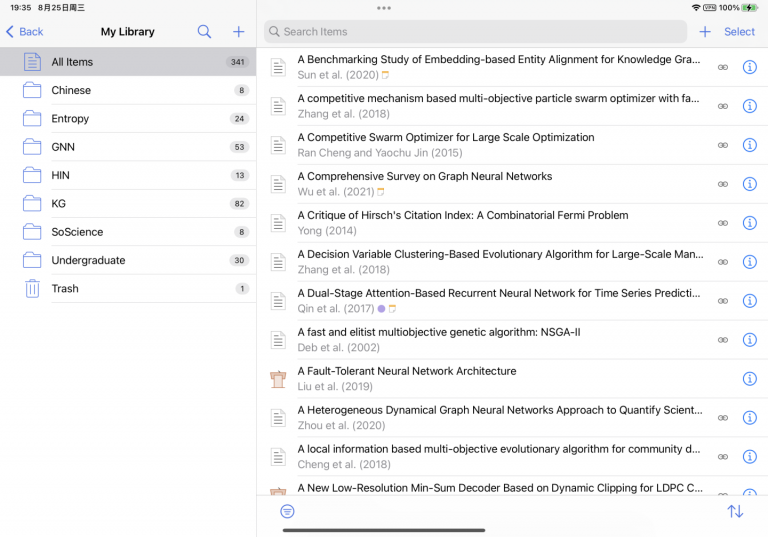The width and height of the screenshot is (768, 537).
Task: Go back using the Back button
Action: (25, 32)
